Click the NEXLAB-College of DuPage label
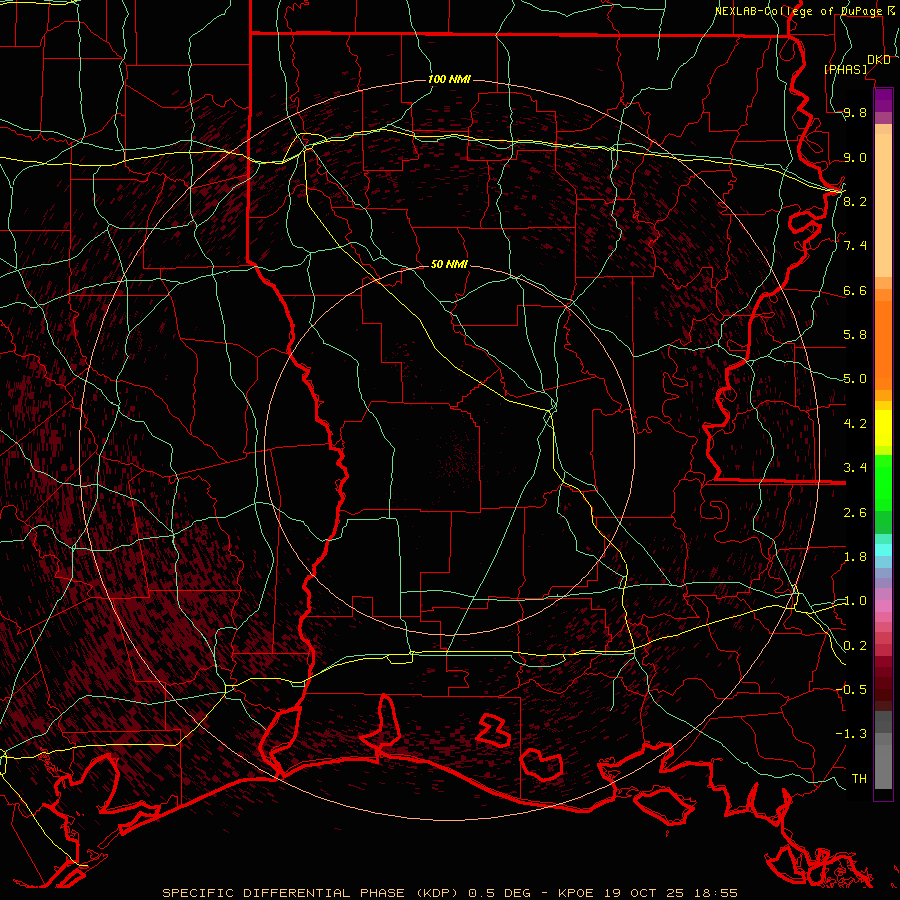 click(799, 11)
